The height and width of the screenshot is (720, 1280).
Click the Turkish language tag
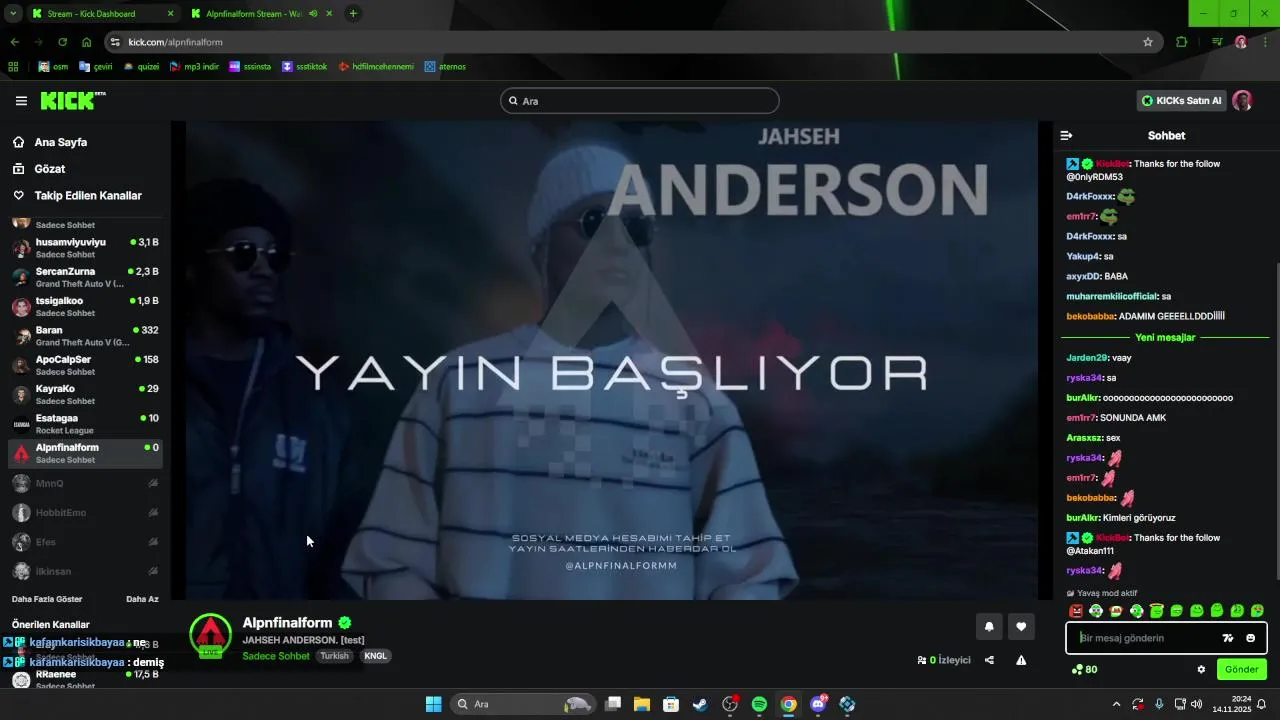pyautogui.click(x=335, y=656)
